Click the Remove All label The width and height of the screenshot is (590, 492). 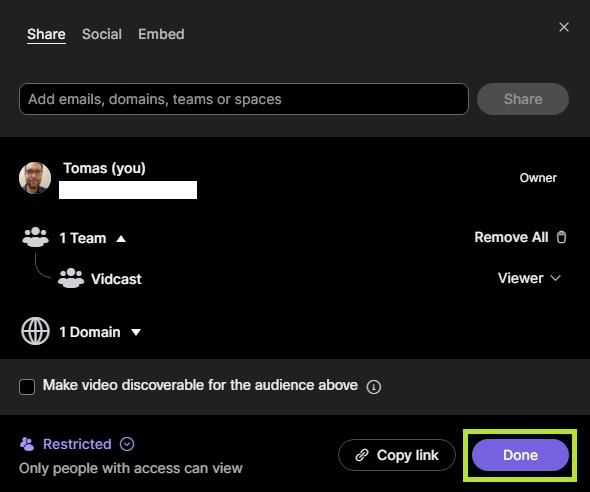pyautogui.click(x=511, y=237)
